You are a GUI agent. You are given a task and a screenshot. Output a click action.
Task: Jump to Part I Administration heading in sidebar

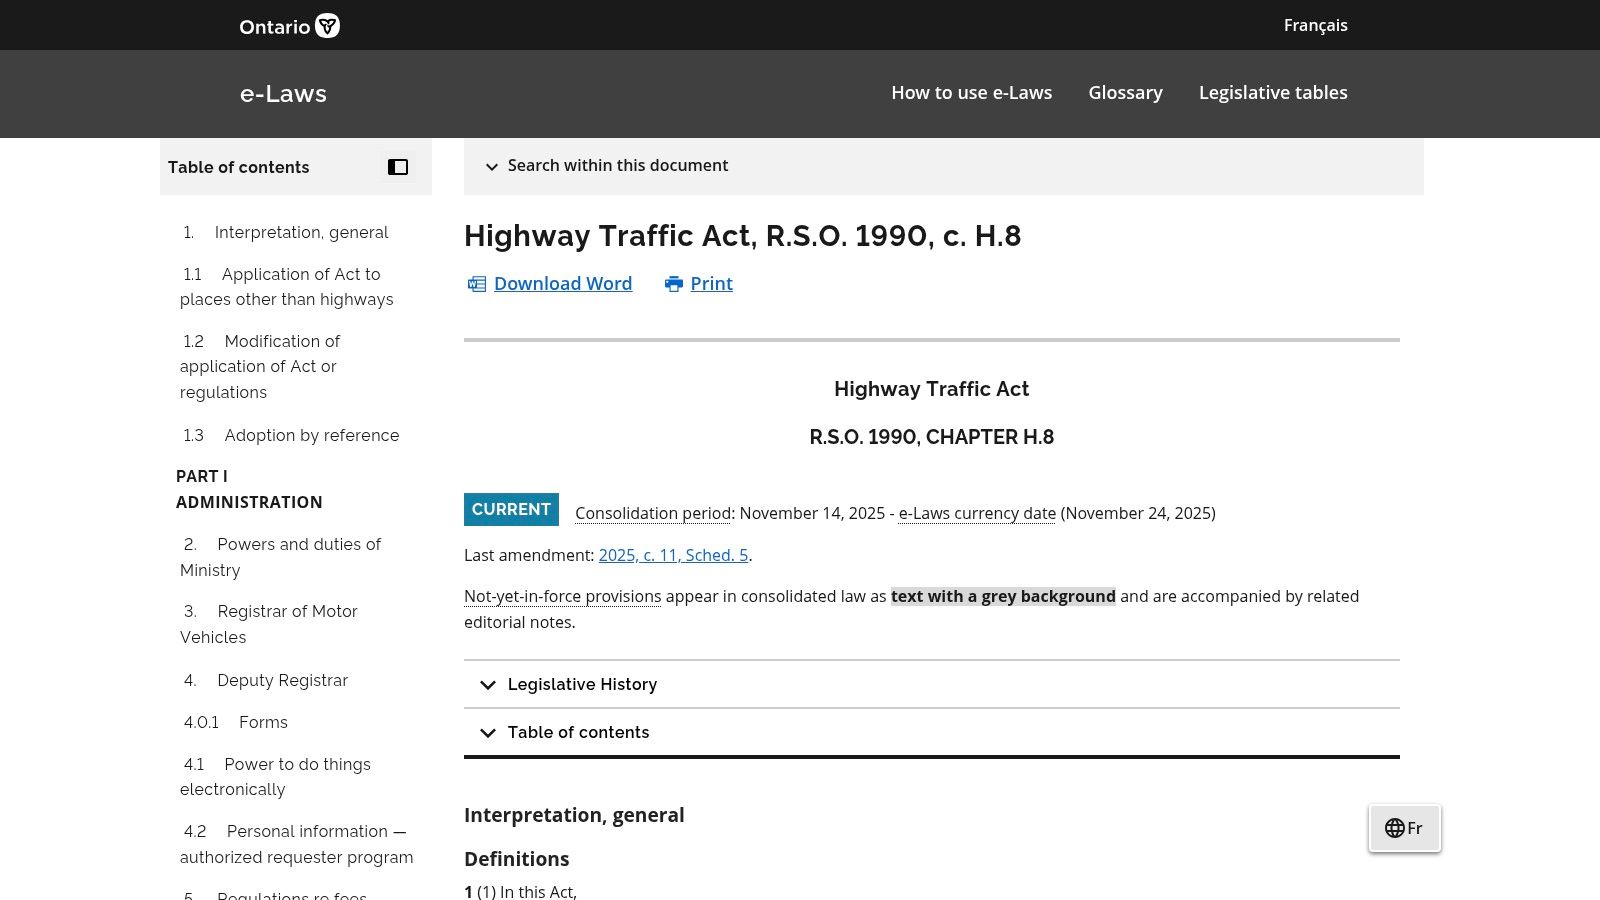pyautogui.click(x=249, y=489)
